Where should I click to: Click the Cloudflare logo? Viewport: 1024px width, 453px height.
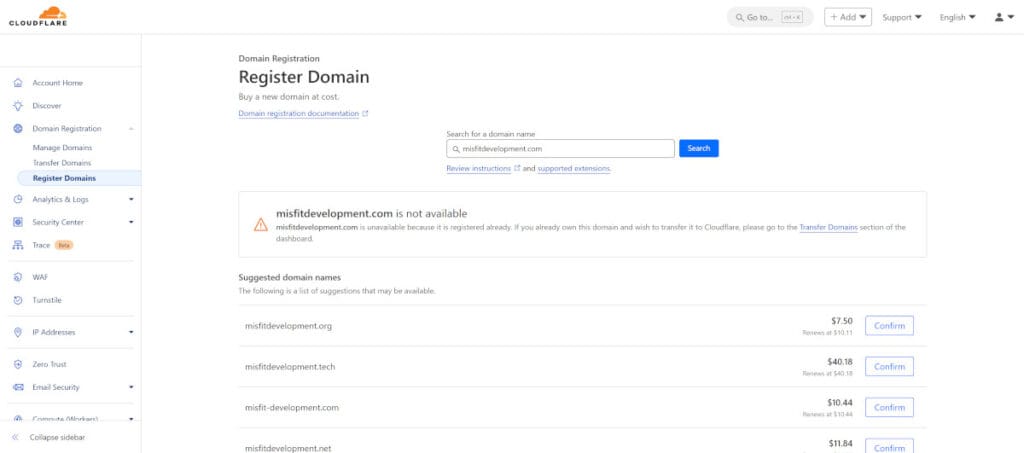click(x=38, y=16)
